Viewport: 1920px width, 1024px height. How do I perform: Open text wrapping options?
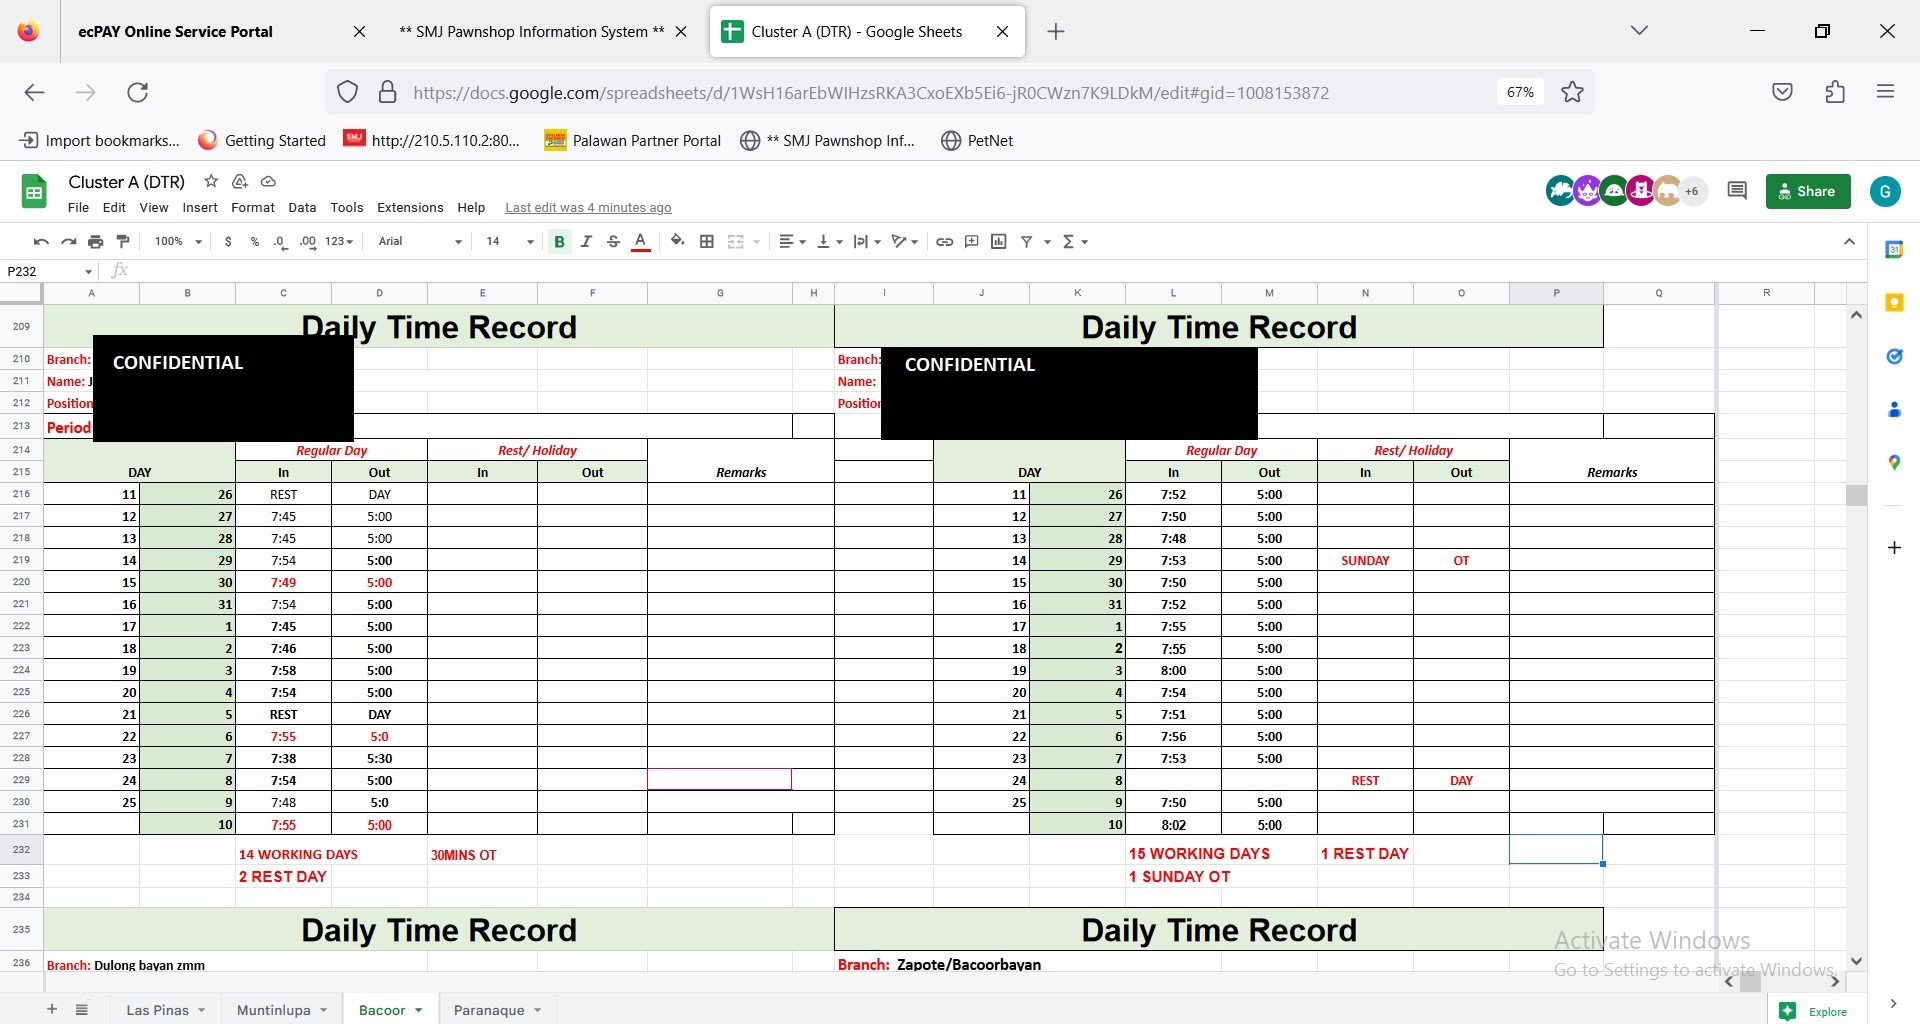pos(867,241)
